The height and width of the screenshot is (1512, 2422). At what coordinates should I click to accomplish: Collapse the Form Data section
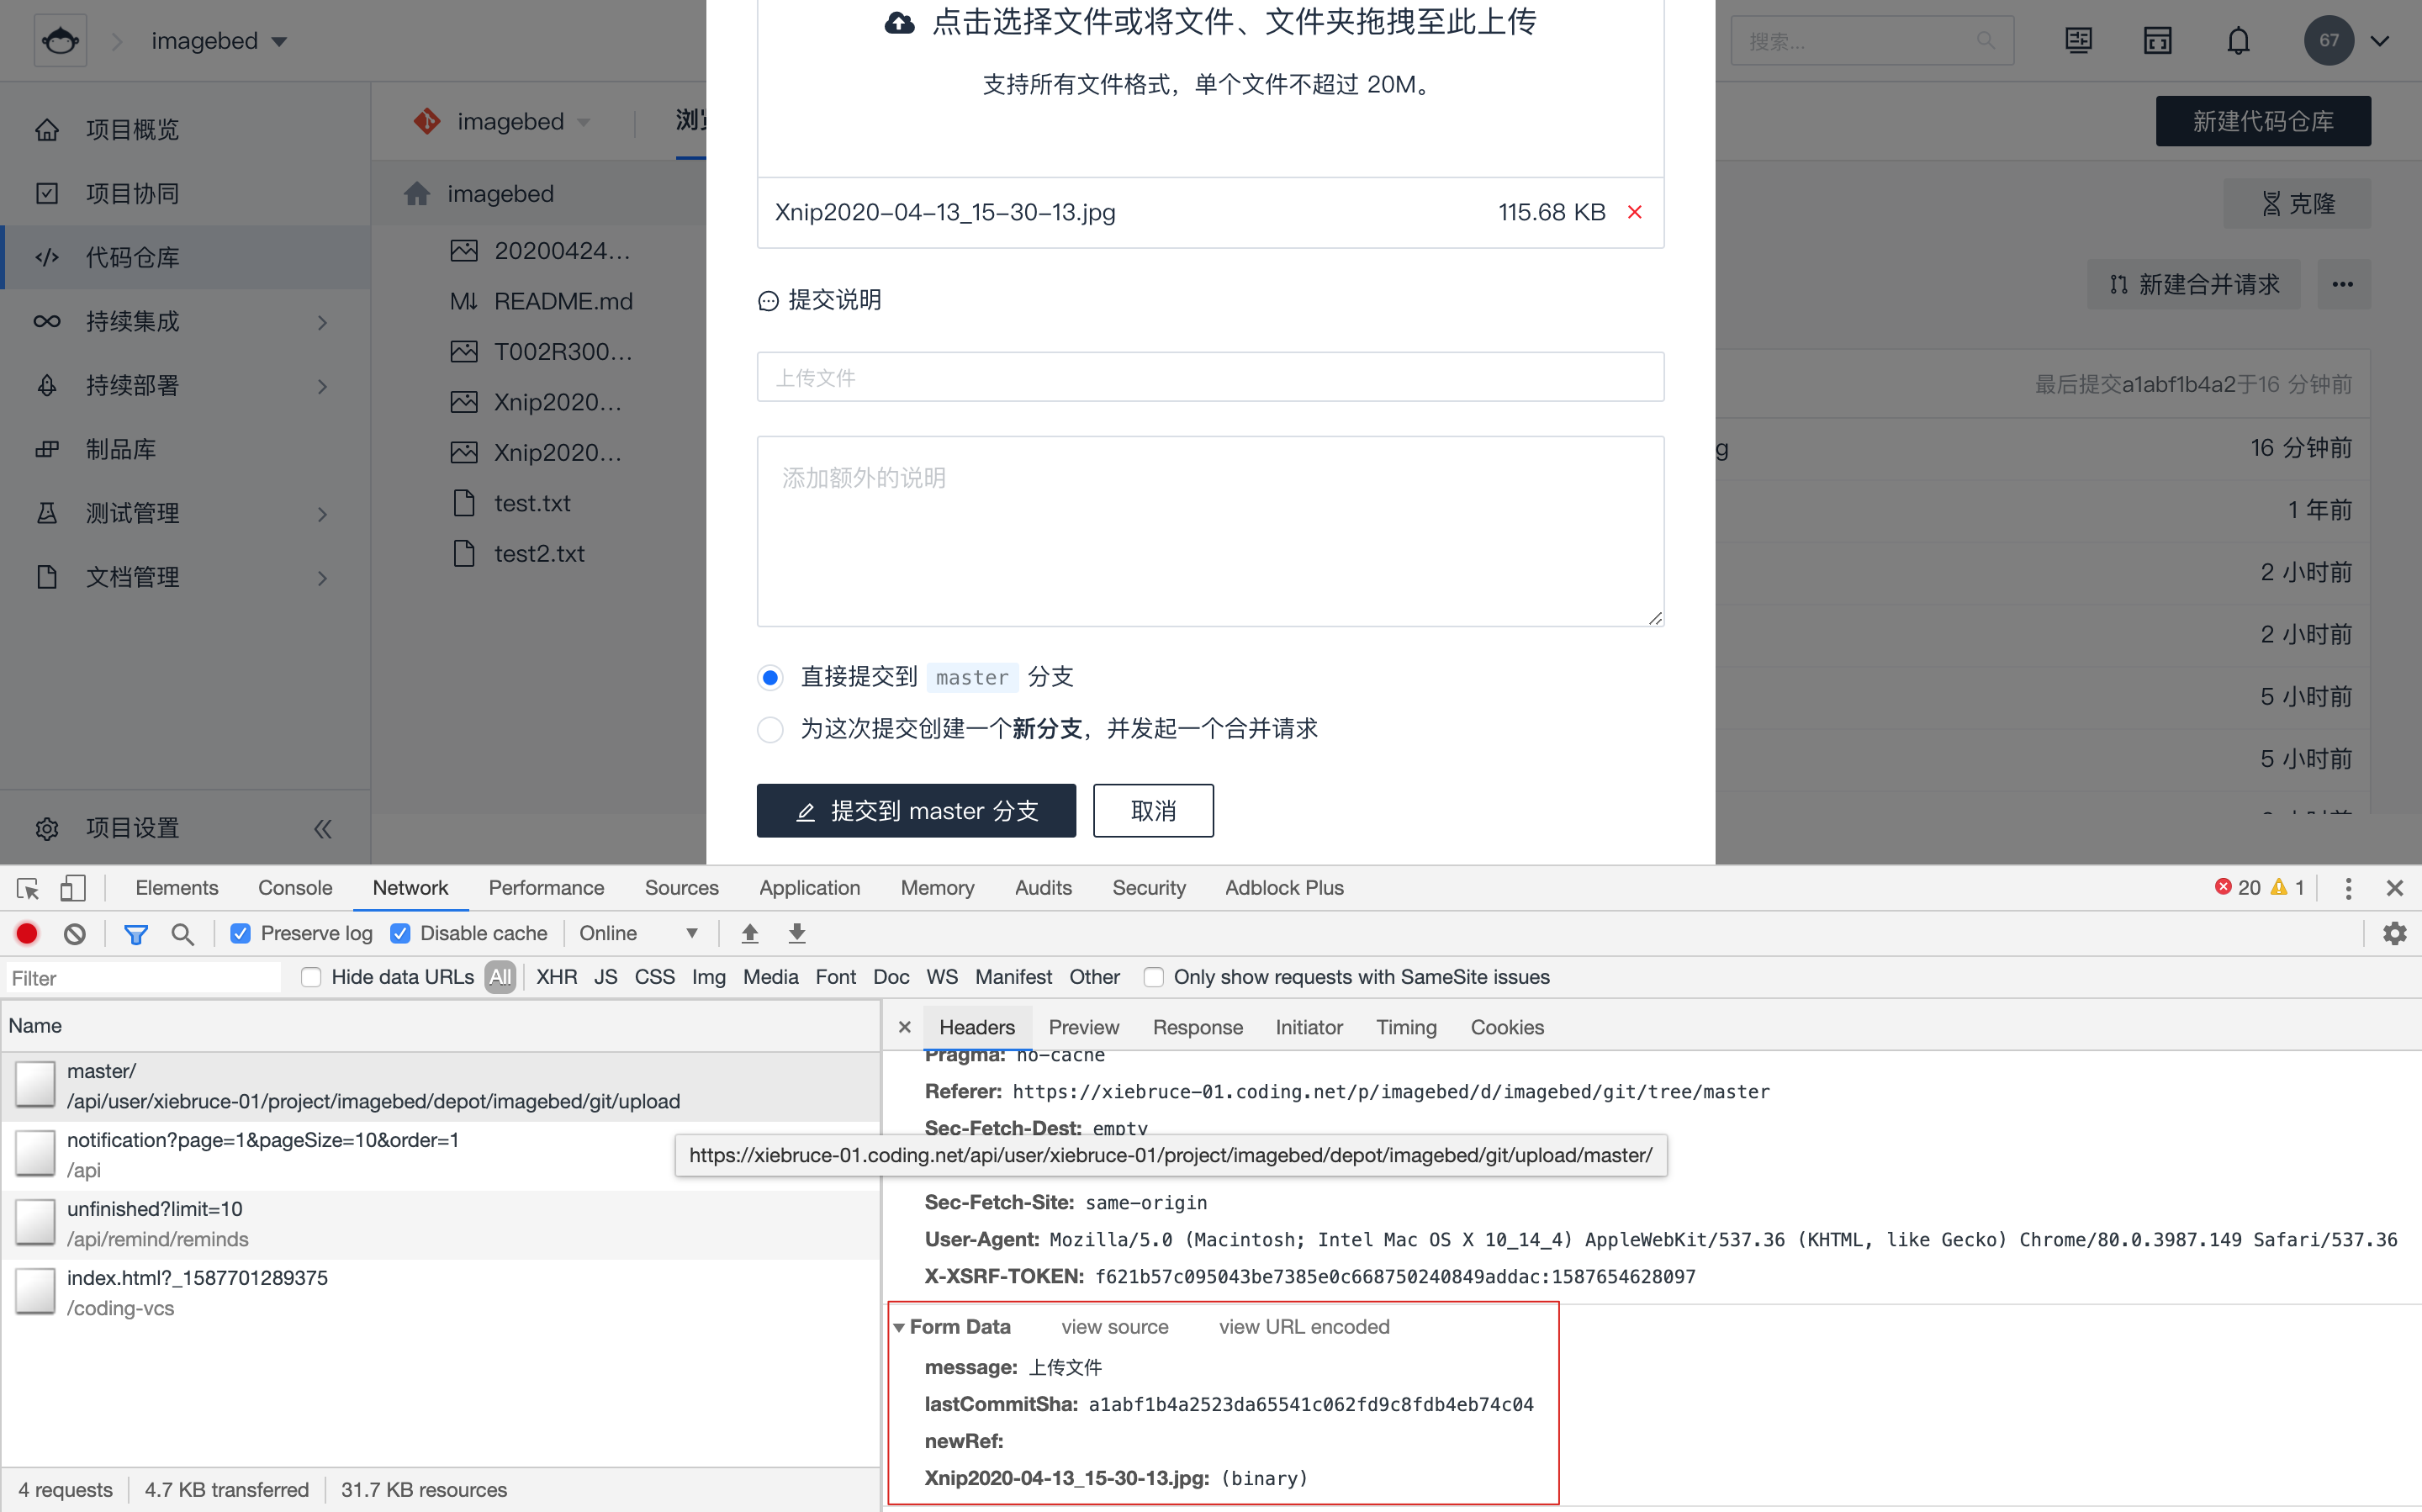[x=899, y=1327]
